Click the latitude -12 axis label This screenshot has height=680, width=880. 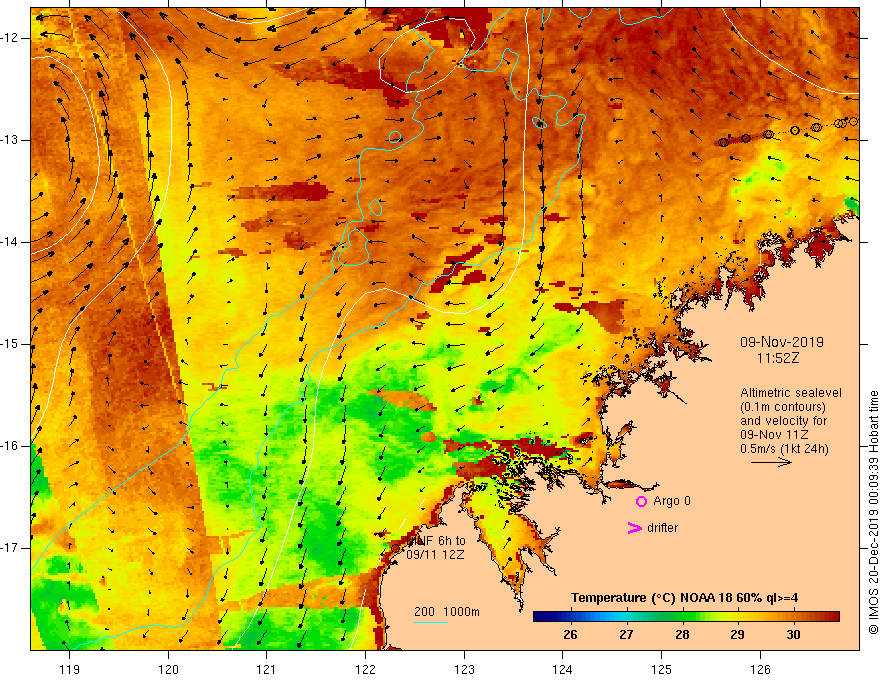click(x=10, y=38)
